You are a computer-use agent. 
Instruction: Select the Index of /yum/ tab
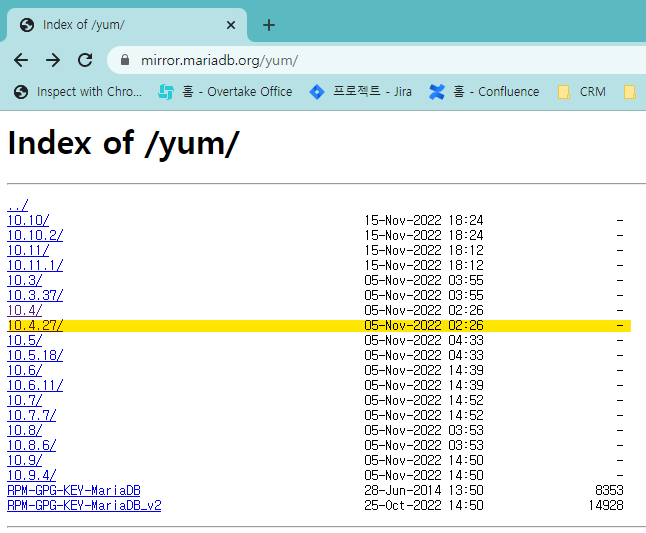[x=127, y=25]
